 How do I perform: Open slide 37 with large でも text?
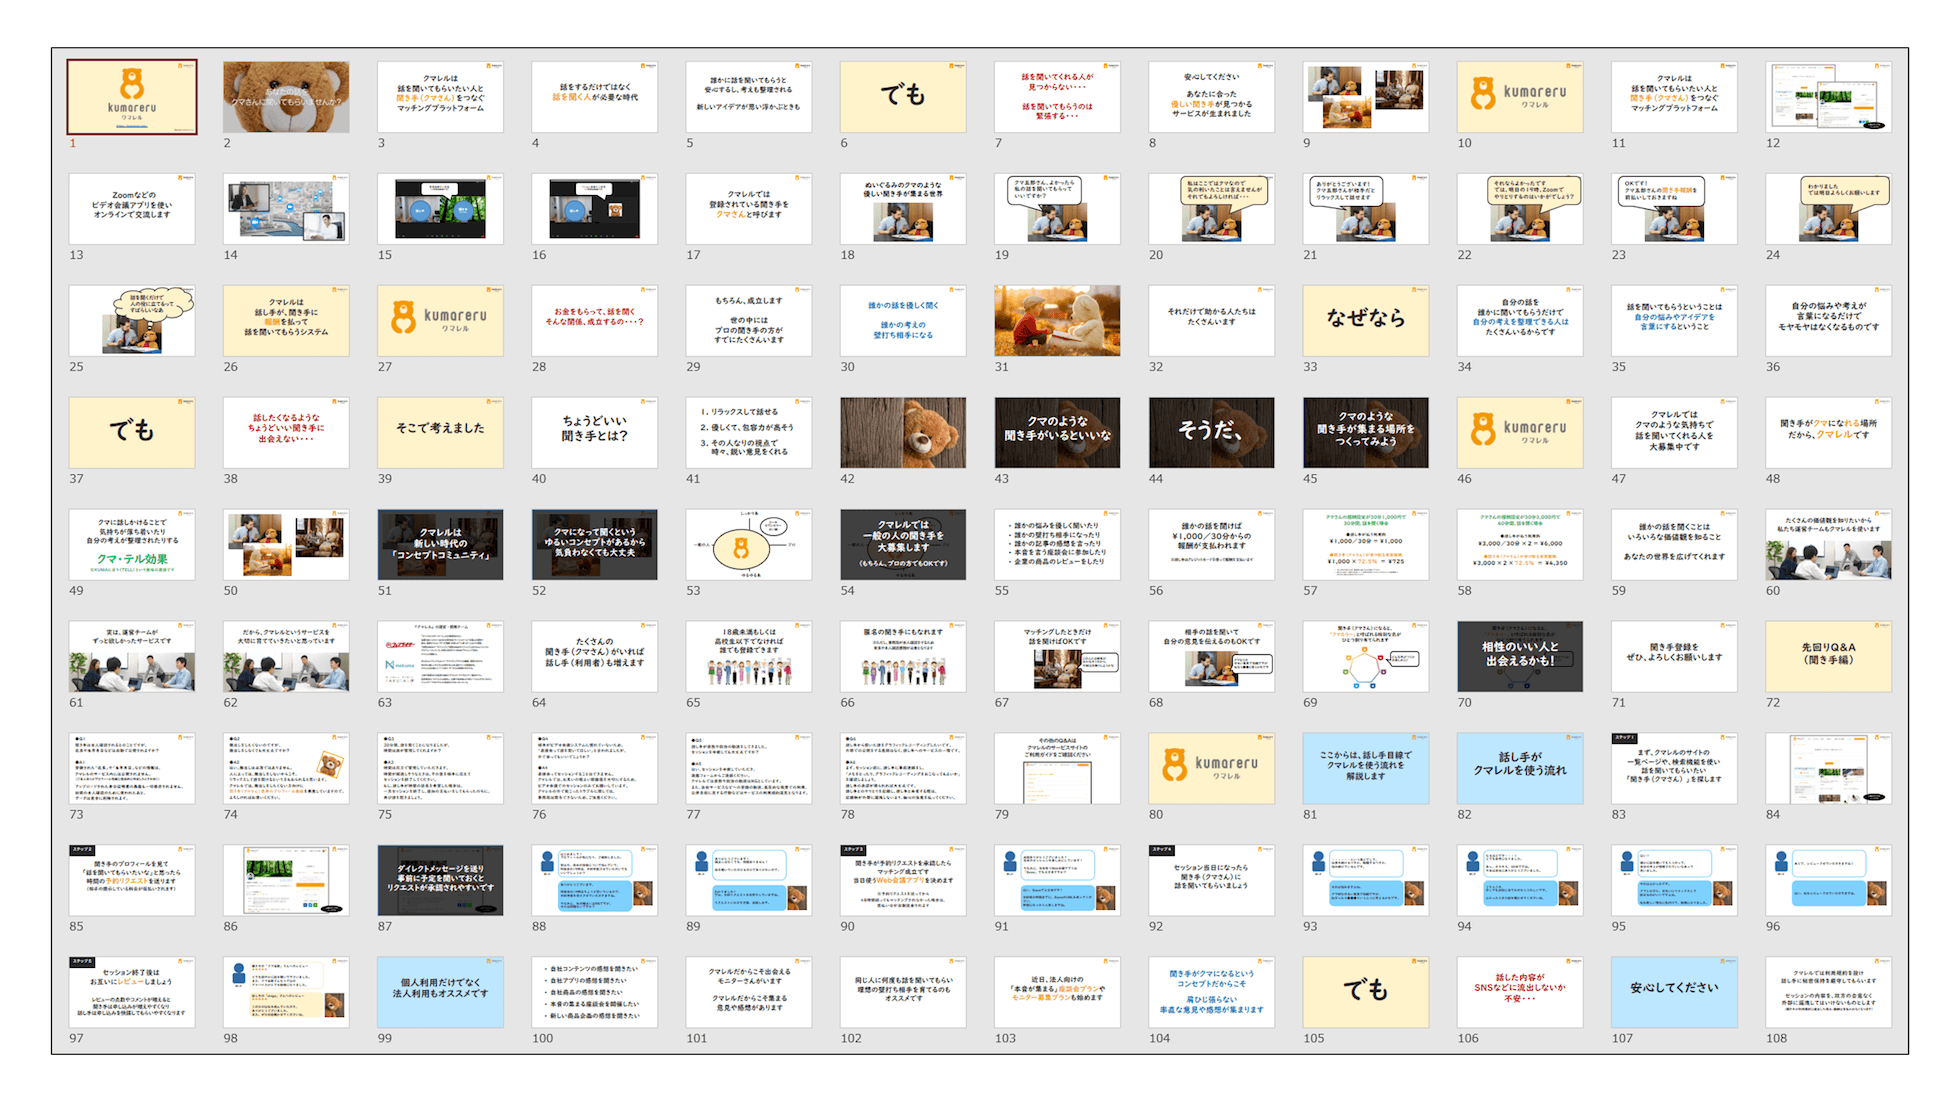click(132, 433)
